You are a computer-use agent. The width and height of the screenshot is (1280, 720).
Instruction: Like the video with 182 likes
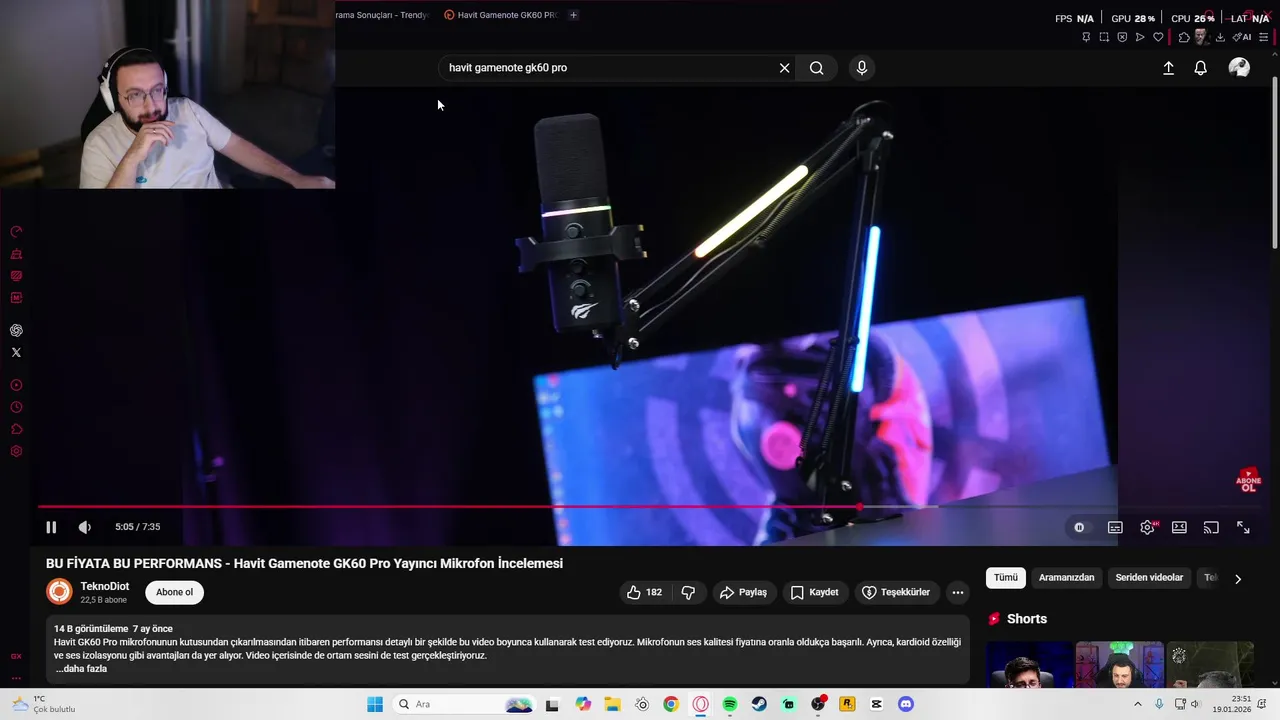[644, 592]
